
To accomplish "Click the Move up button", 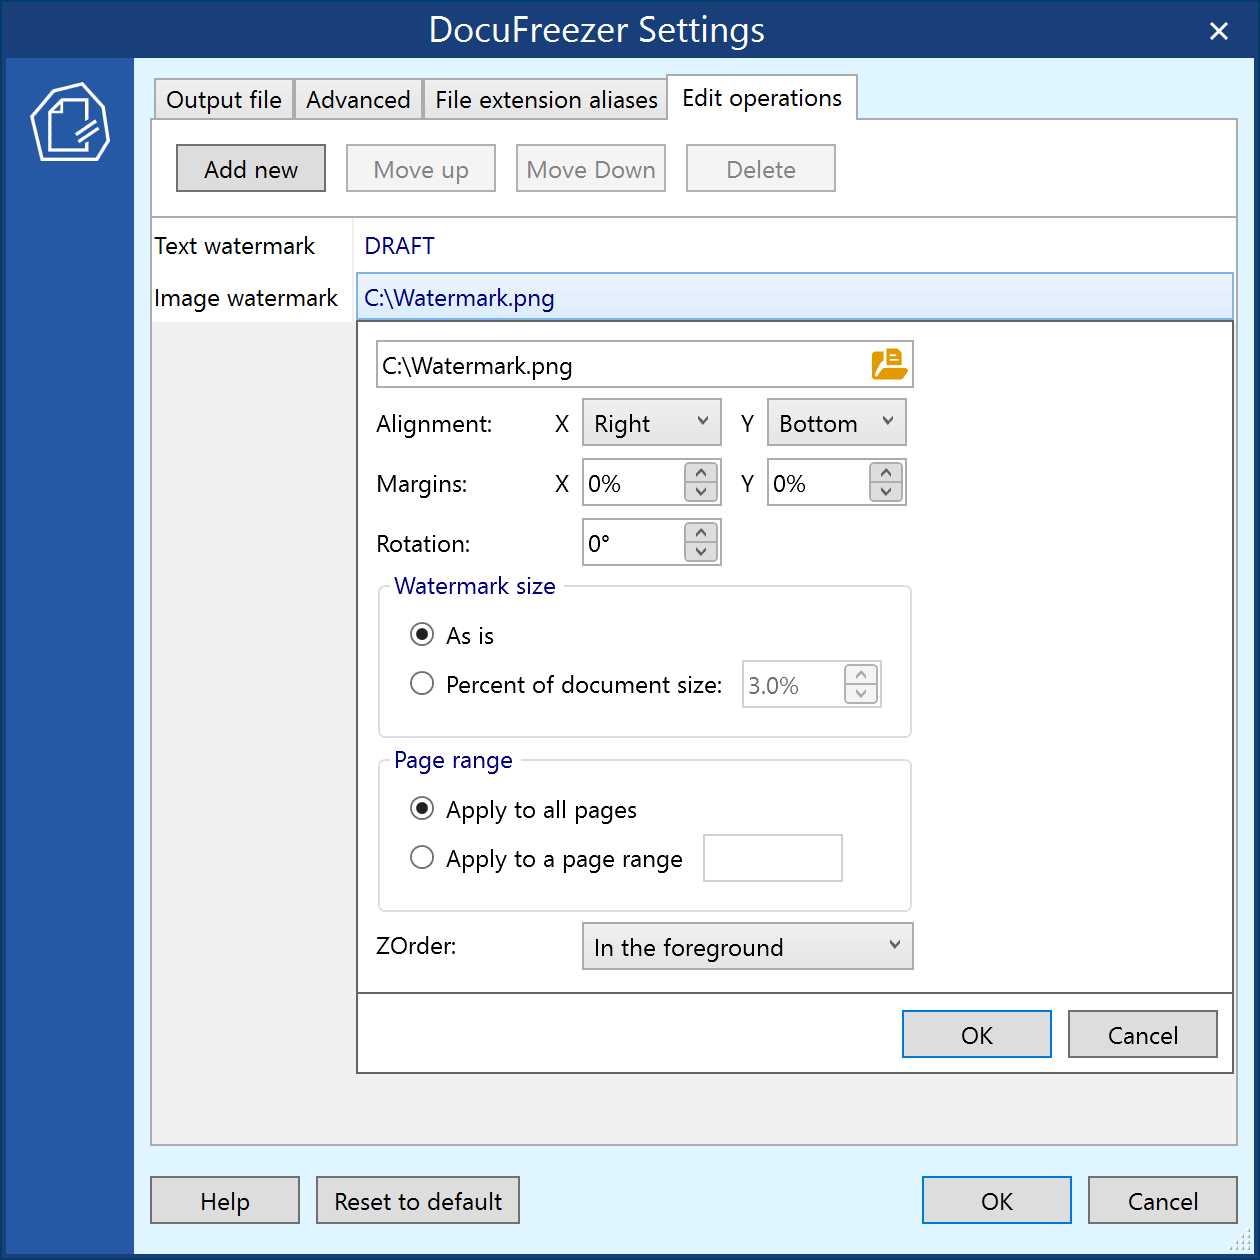I will 421,169.
